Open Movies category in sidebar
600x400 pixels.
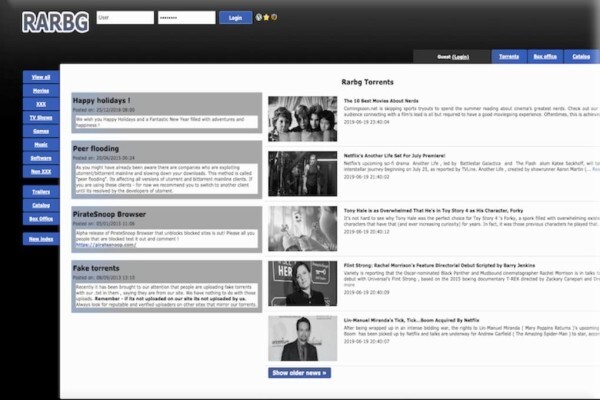[41, 90]
